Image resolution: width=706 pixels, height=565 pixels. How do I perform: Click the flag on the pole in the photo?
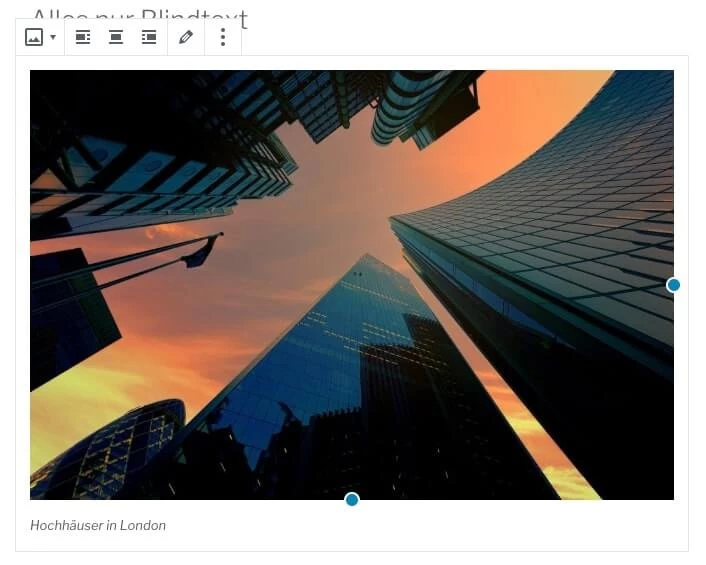point(200,250)
